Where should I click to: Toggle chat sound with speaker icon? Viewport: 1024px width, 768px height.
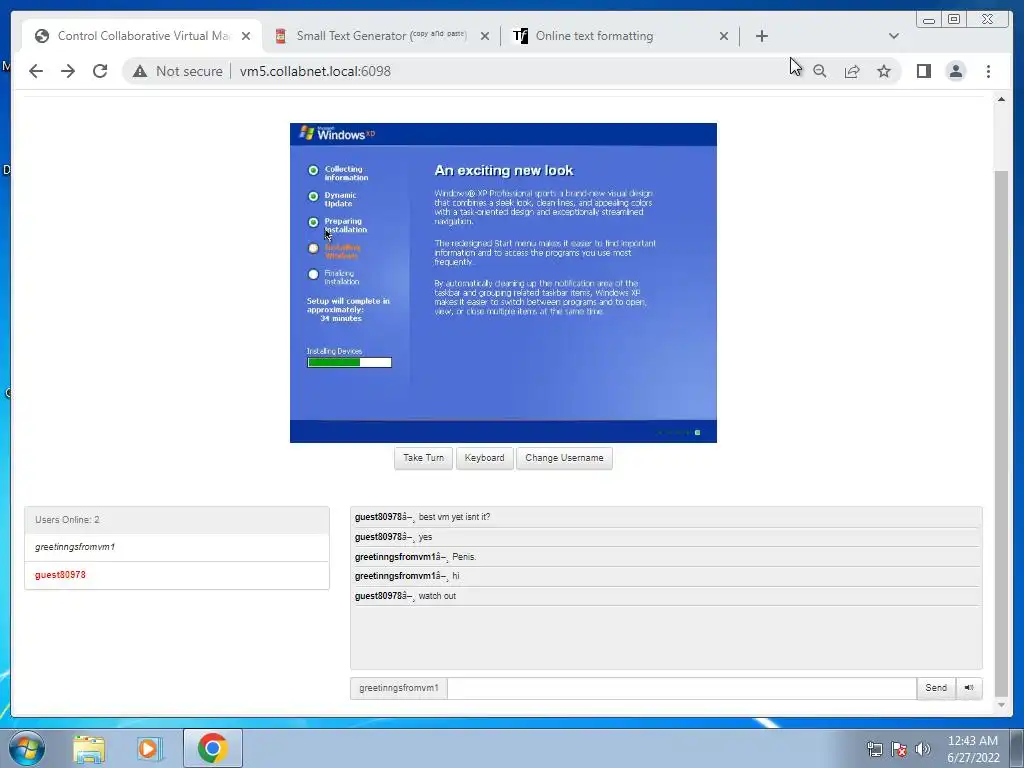(969, 688)
